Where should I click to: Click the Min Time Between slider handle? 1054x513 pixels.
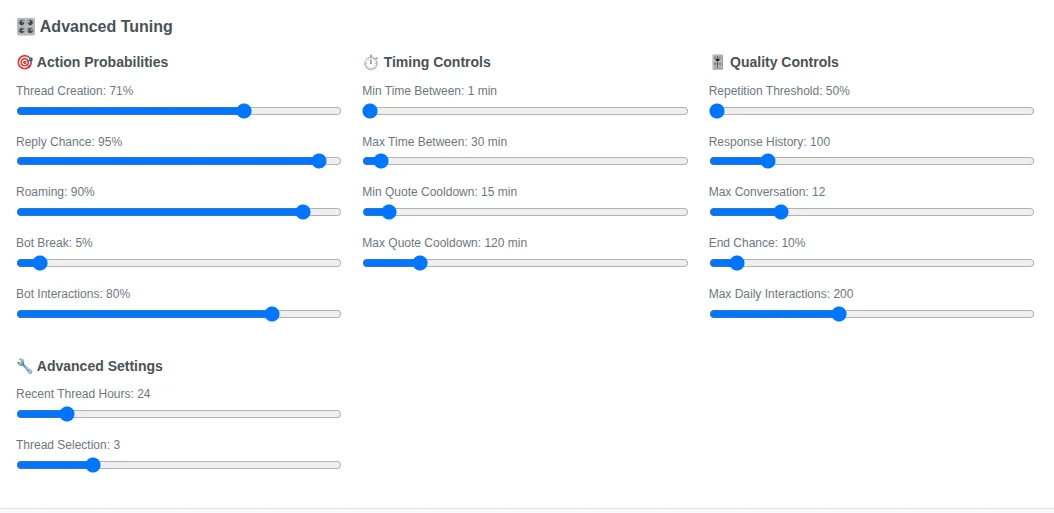pyautogui.click(x=370, y=111)
